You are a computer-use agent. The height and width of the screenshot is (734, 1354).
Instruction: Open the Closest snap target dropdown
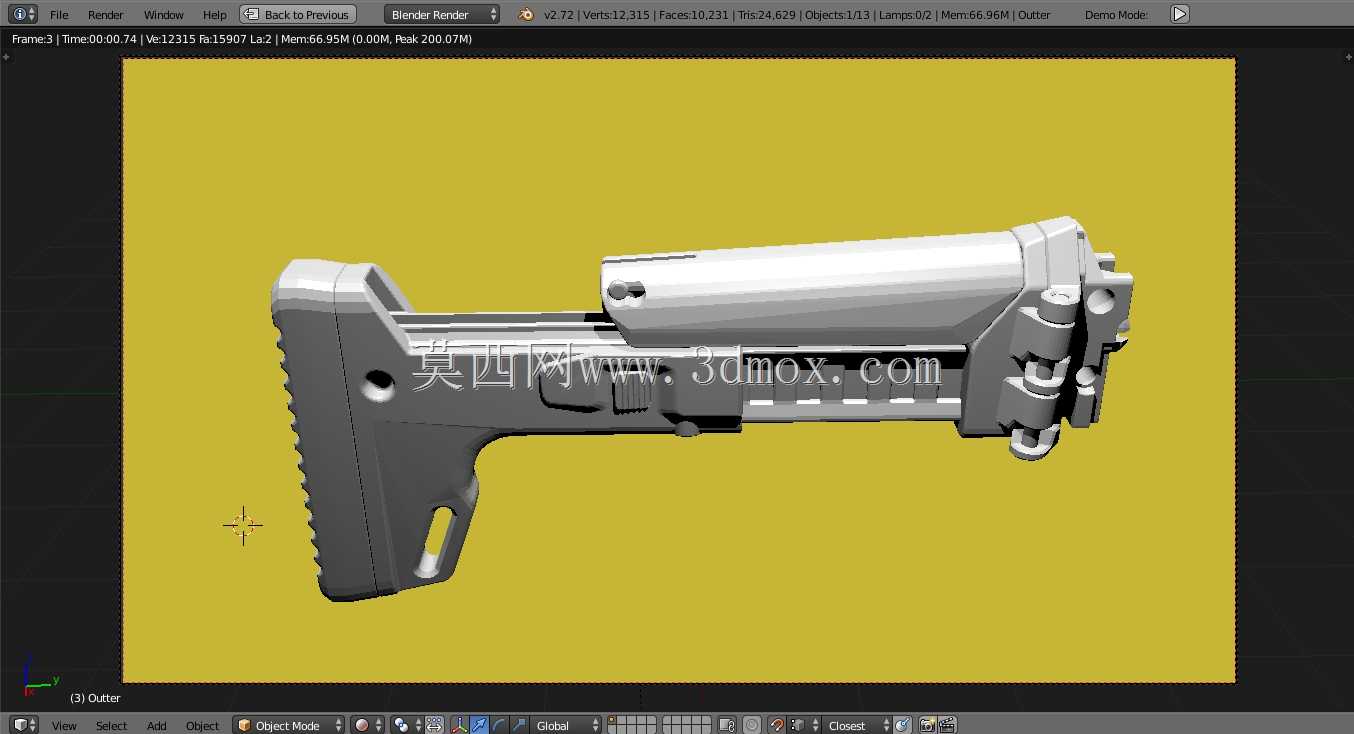coord(858,725)
